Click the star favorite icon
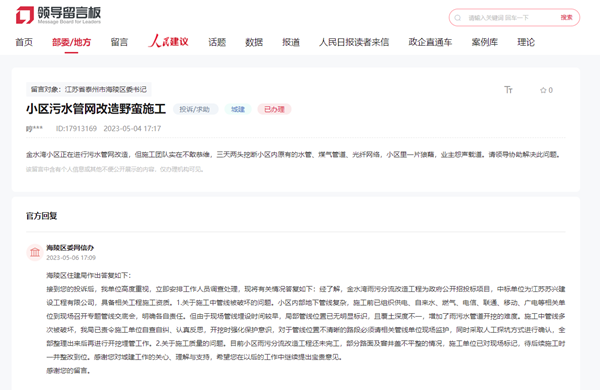 (543, 90)
